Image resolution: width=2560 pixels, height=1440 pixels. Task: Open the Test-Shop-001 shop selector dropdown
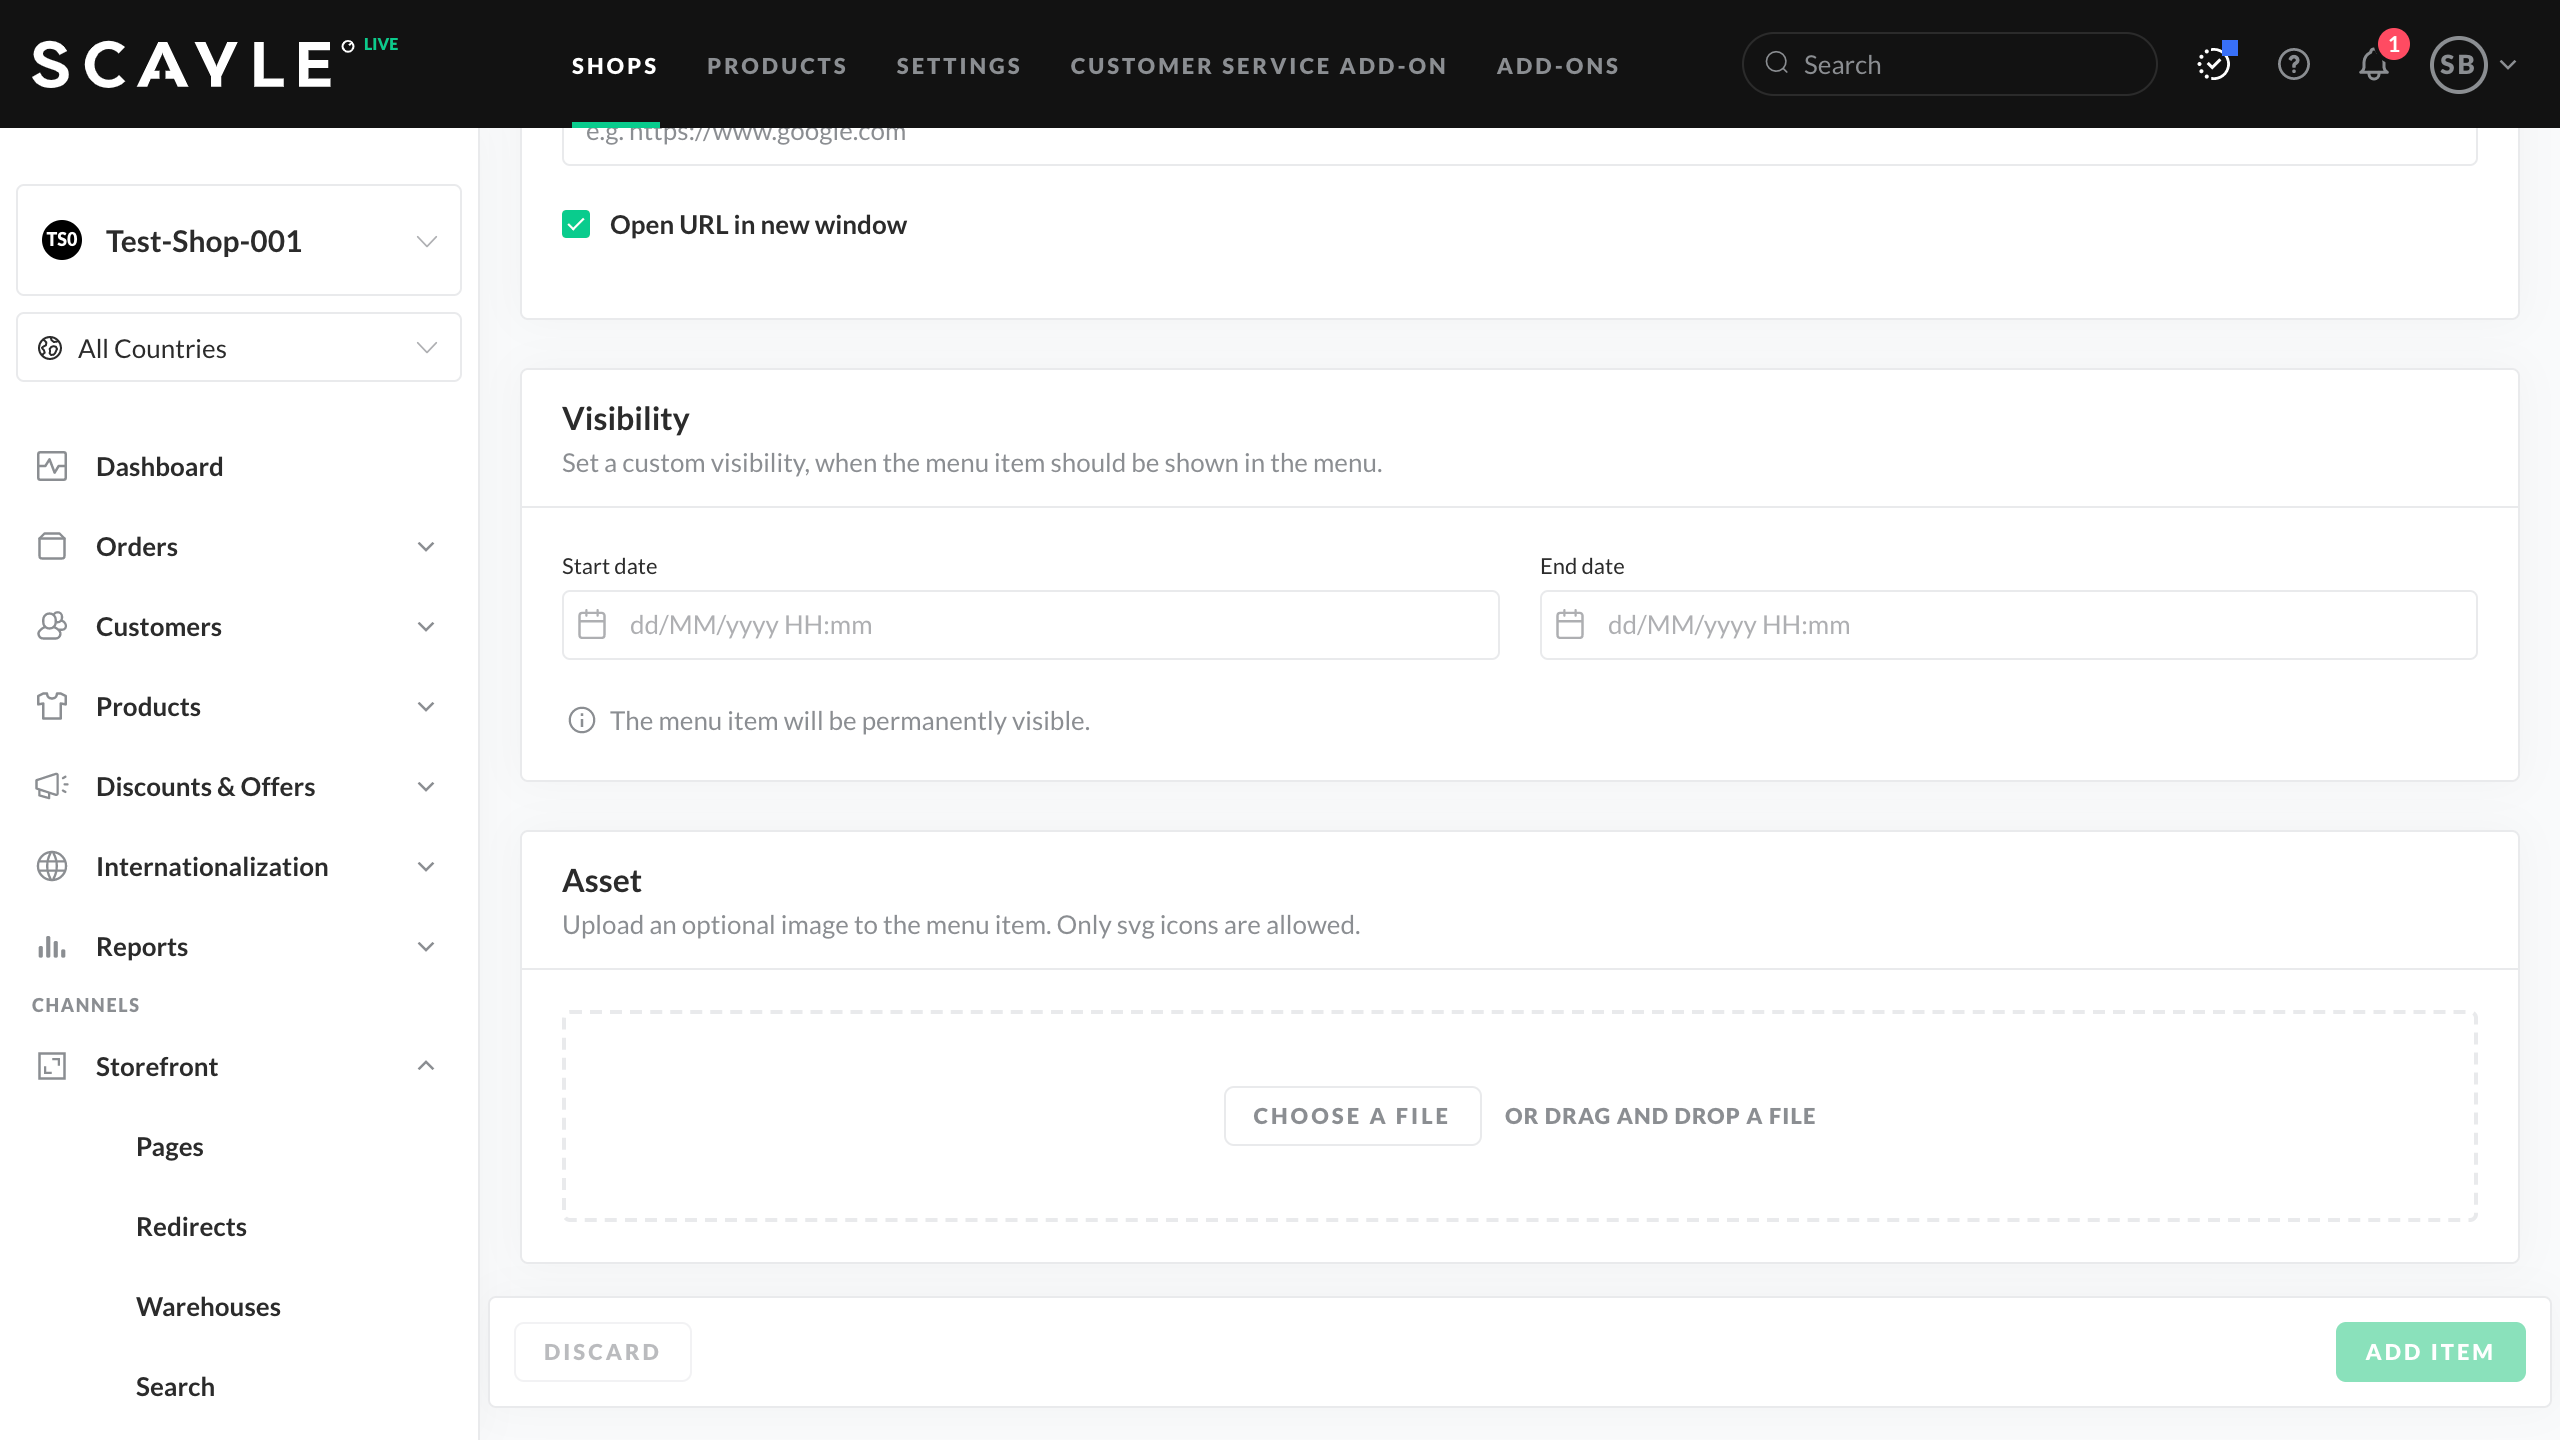(238, 241)
